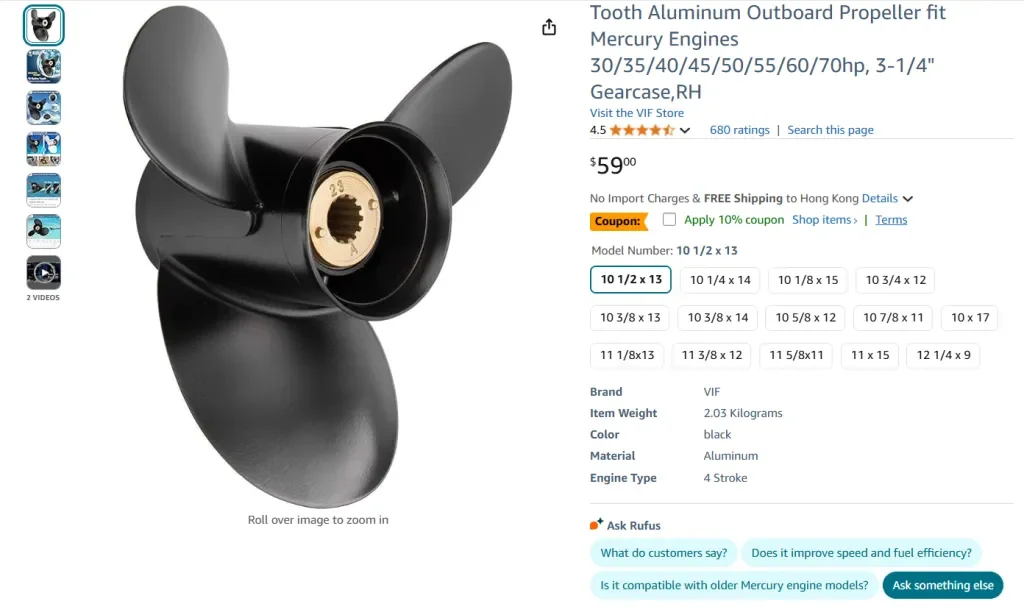Image resolution: width=1024 pixels, height=615 pixels.
Task: Open the coupon Terms link
Action: (x=890, y=219)
